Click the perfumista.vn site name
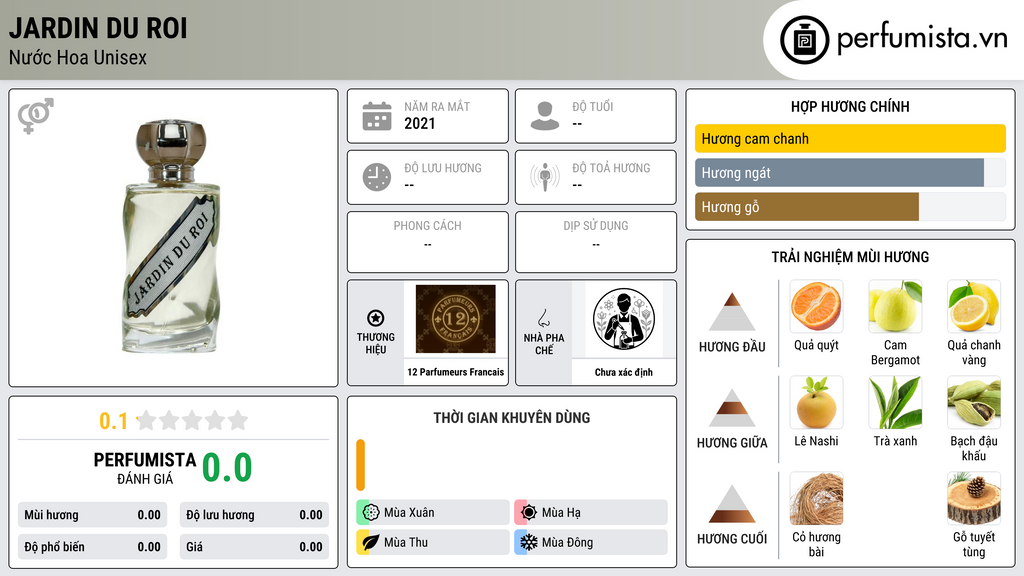The width and height of the screenshot is (1024, 576). (922, 39)
